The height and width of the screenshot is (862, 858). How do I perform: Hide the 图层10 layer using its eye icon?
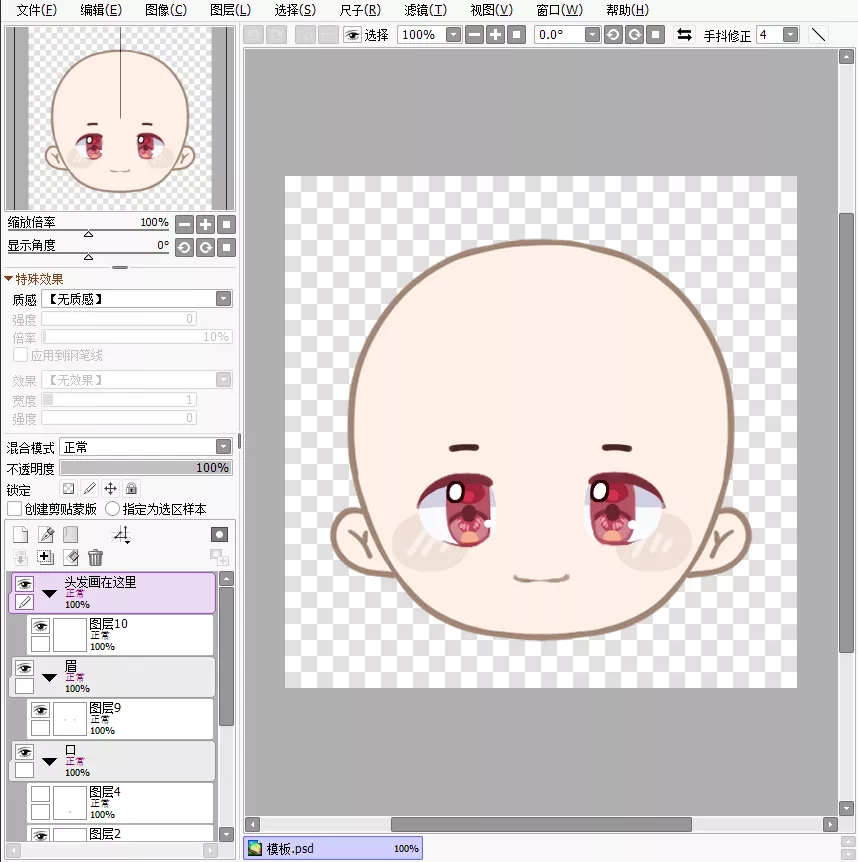click(x=40, y=626)
